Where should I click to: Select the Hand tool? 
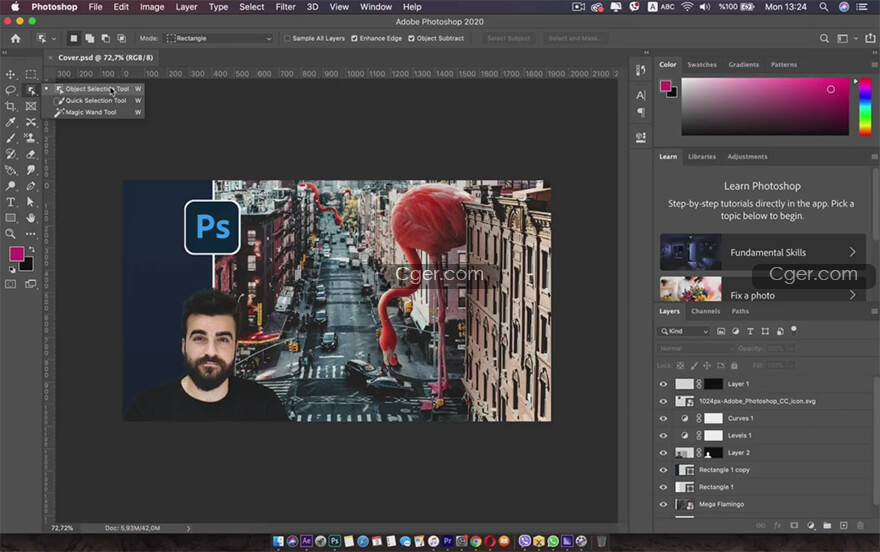point(31,218)
